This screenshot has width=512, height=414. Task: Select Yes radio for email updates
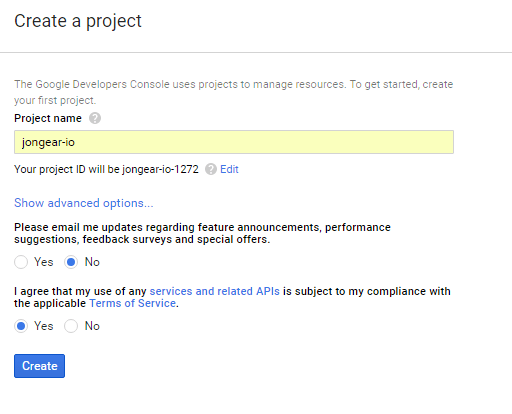click(21, 262)
